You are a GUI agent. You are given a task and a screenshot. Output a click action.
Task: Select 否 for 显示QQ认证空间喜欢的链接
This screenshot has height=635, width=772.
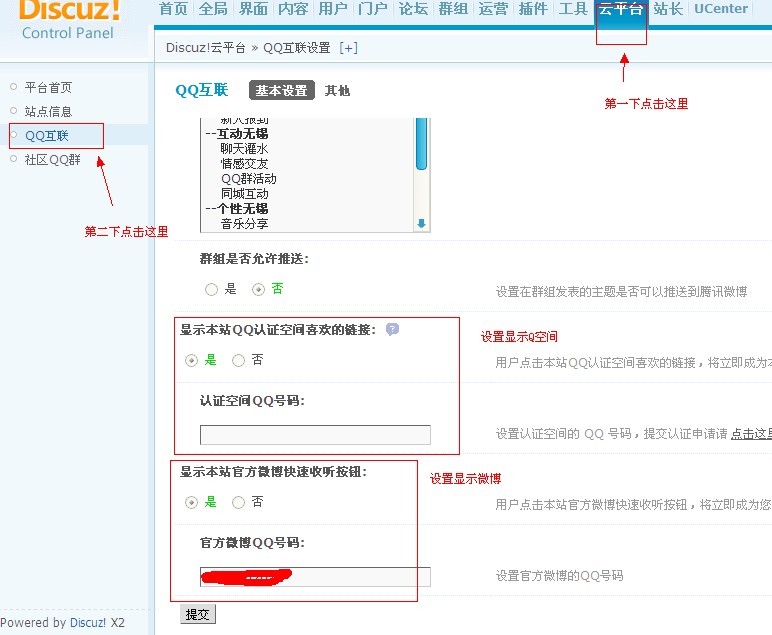pyautogui.click(x=238, y=360)
